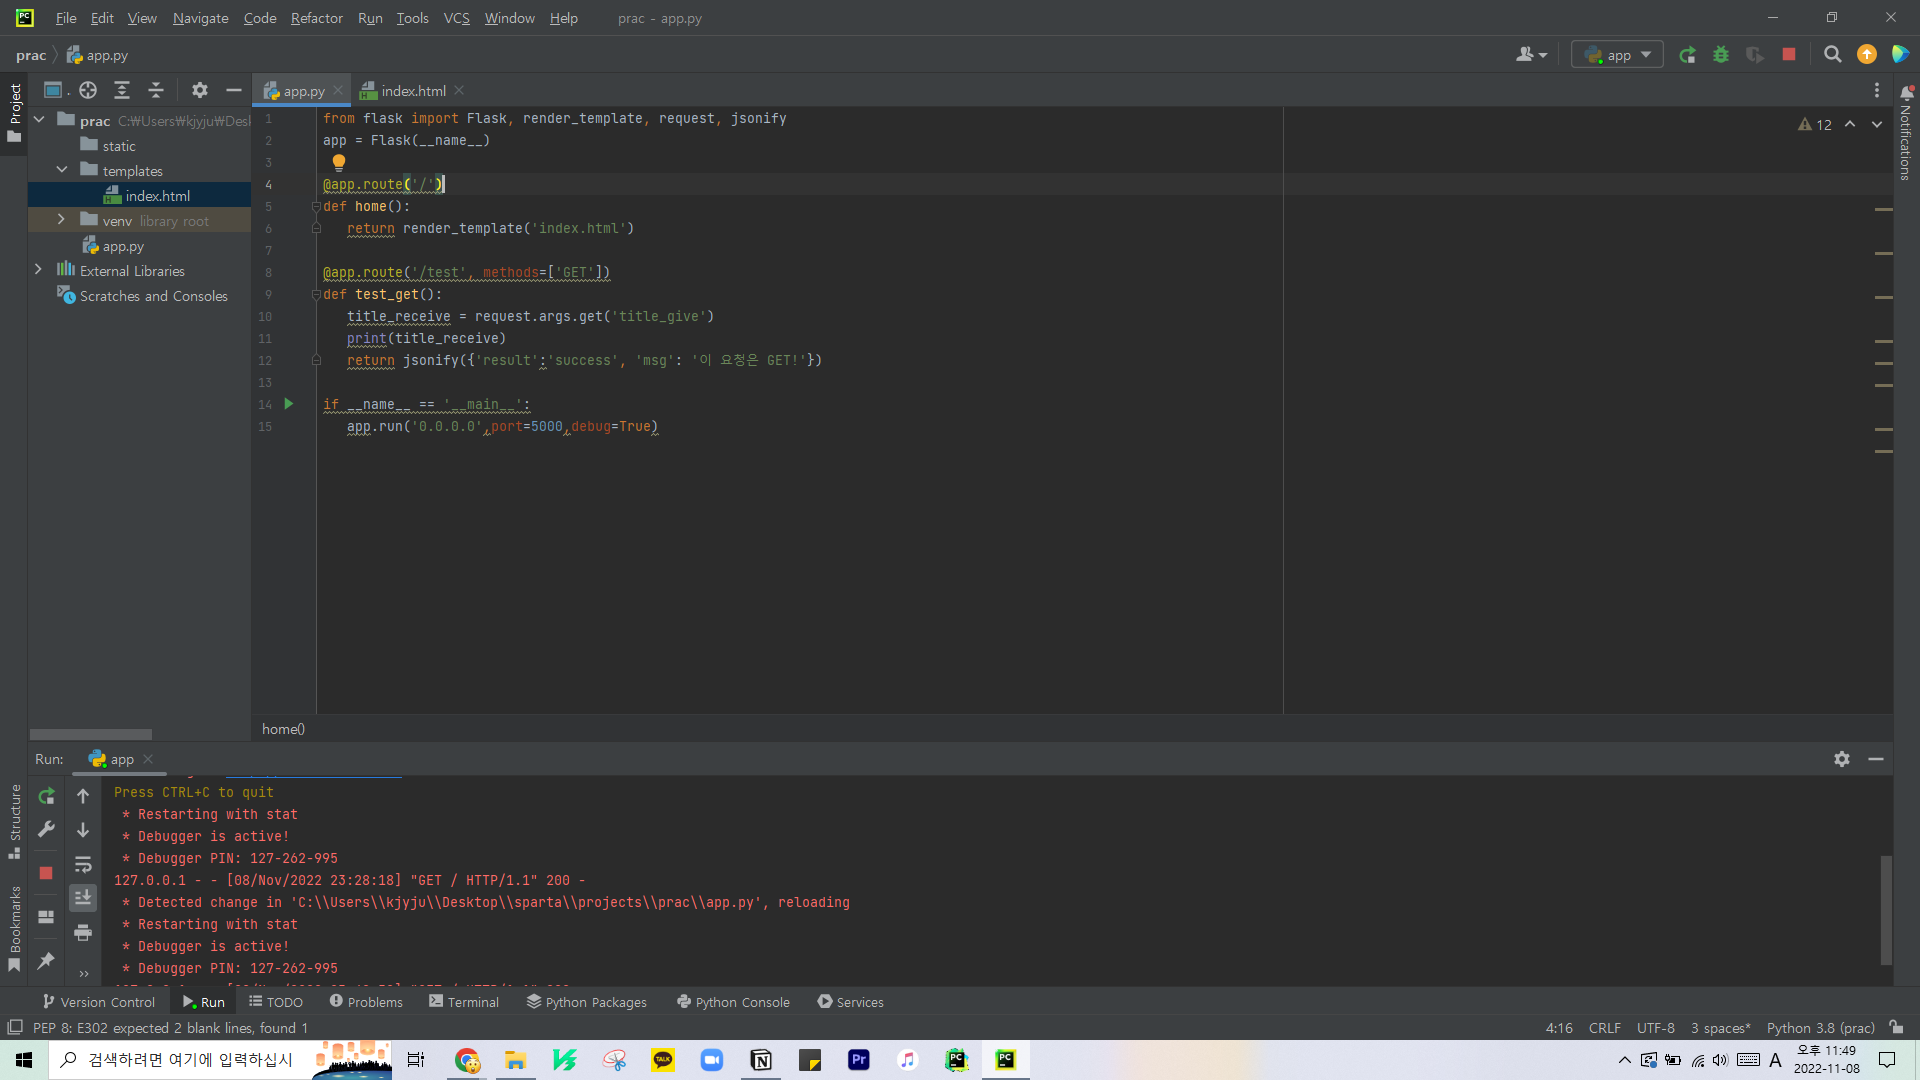
Task: Toggle soft-wrap in the Run console
Action: coord(83,864)
